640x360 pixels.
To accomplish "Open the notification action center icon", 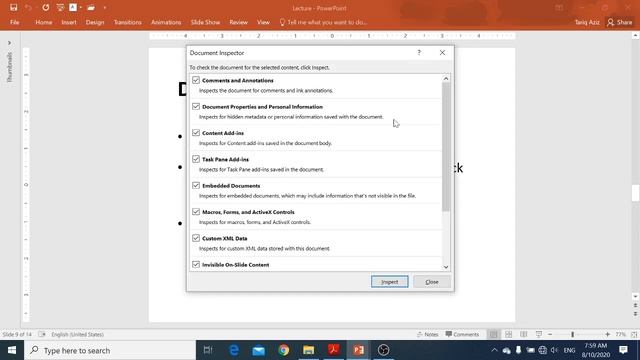I will [623, 350].
